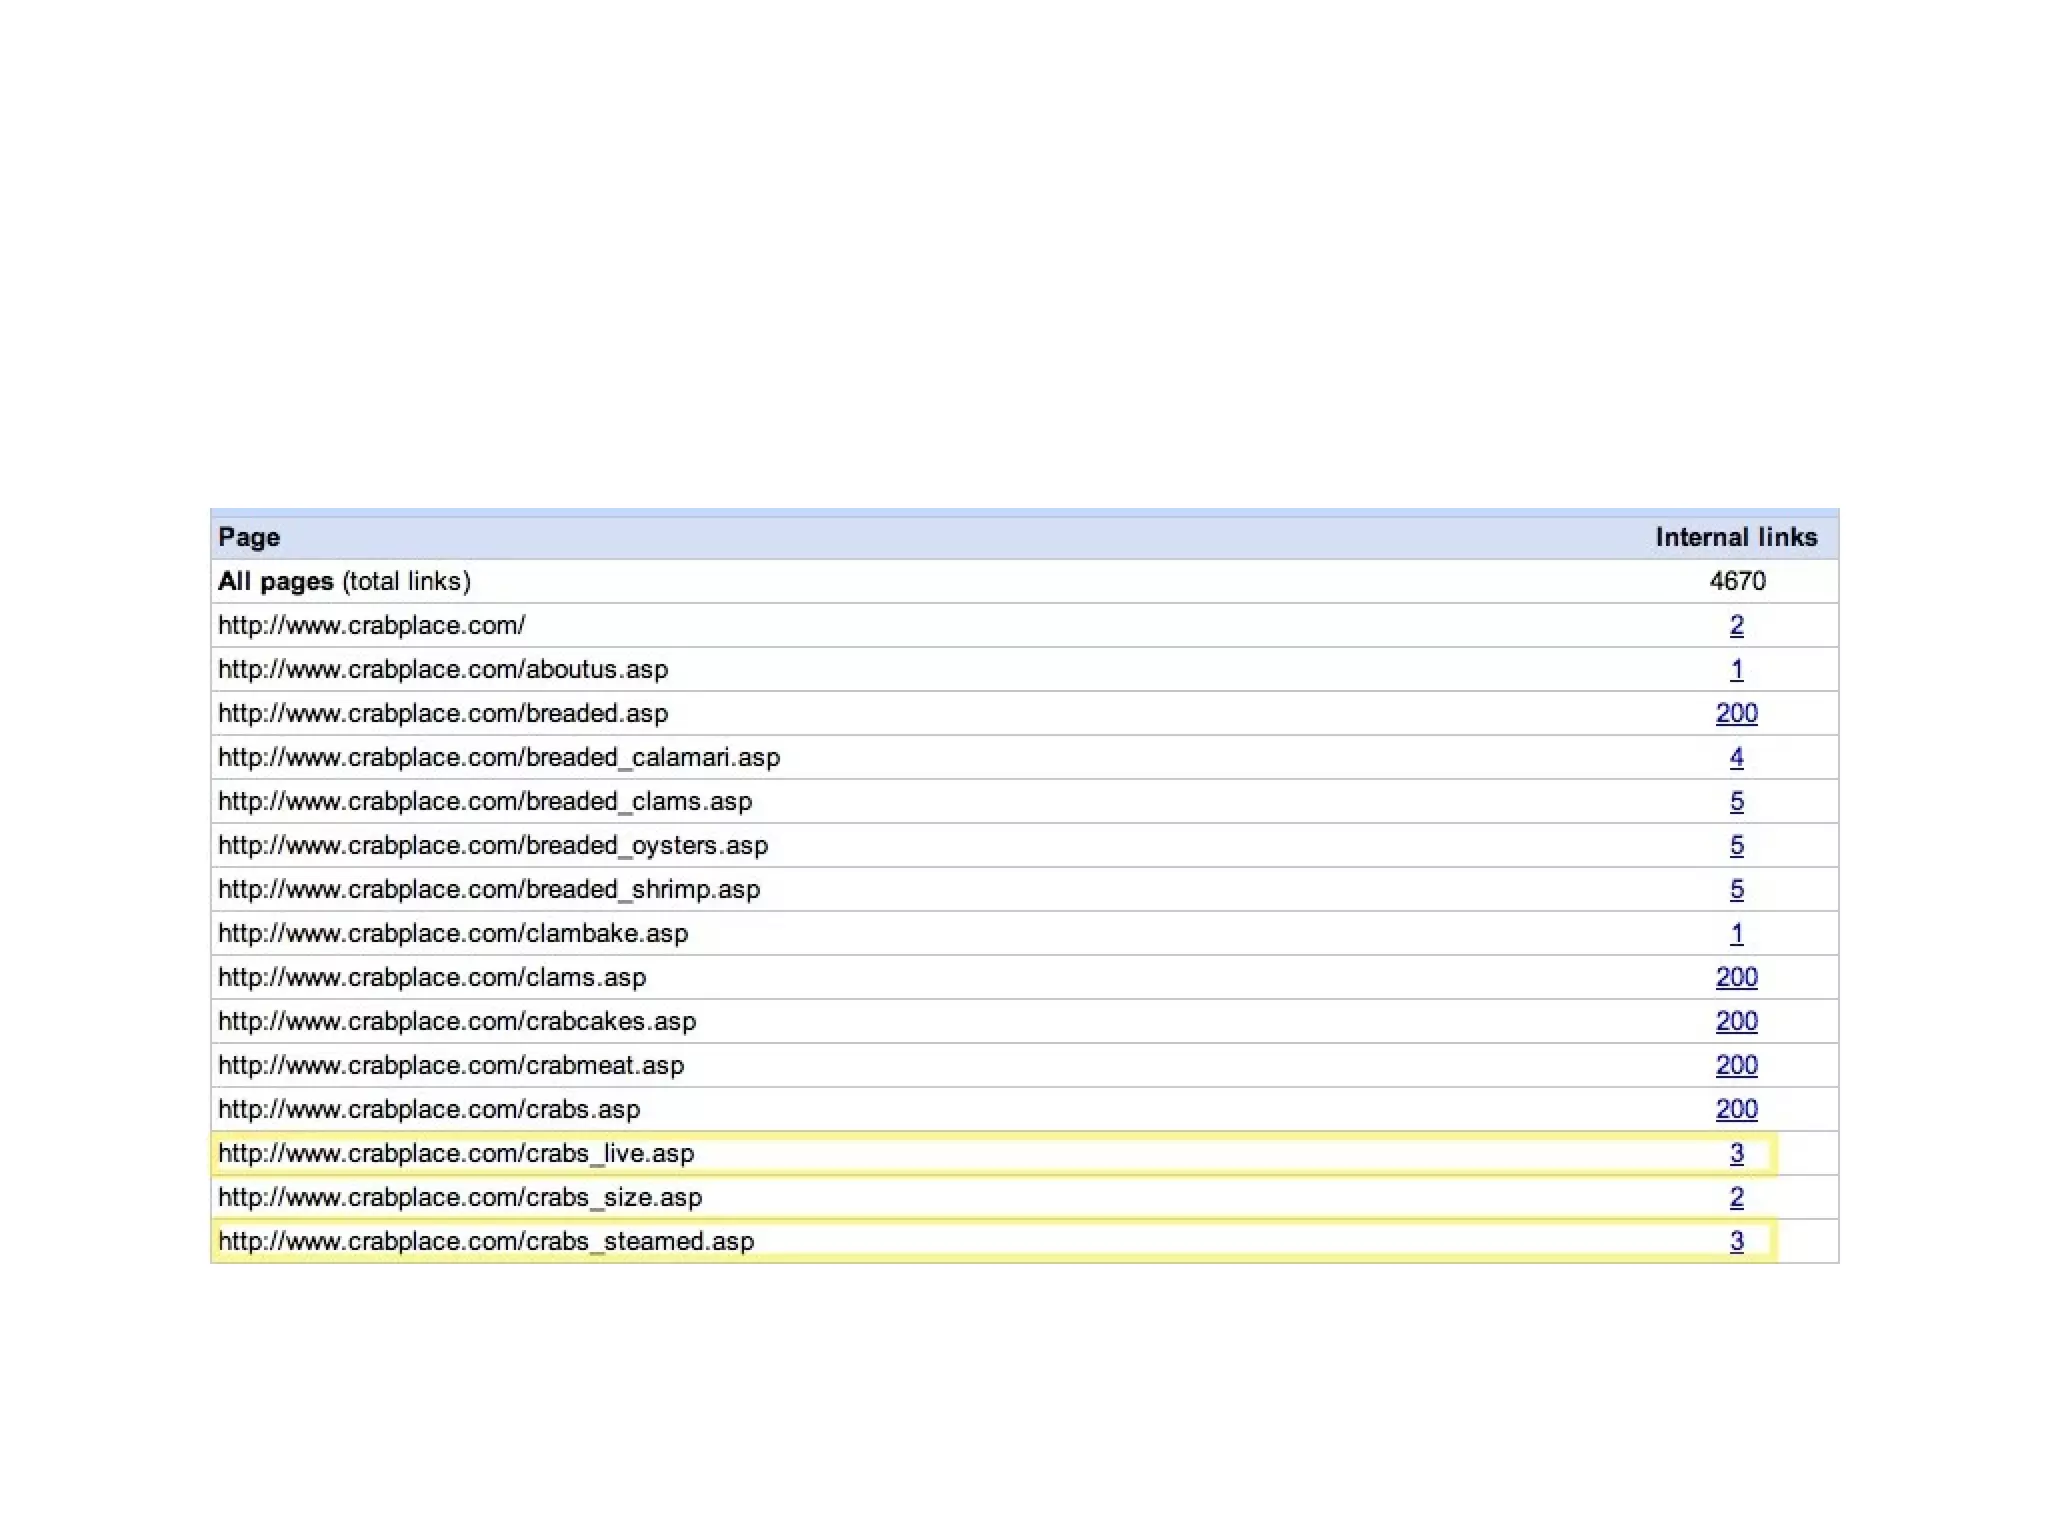This screenshot has height=1536, width=2048.
Task: Click the Internal links column header
Action: (1735, 538)
